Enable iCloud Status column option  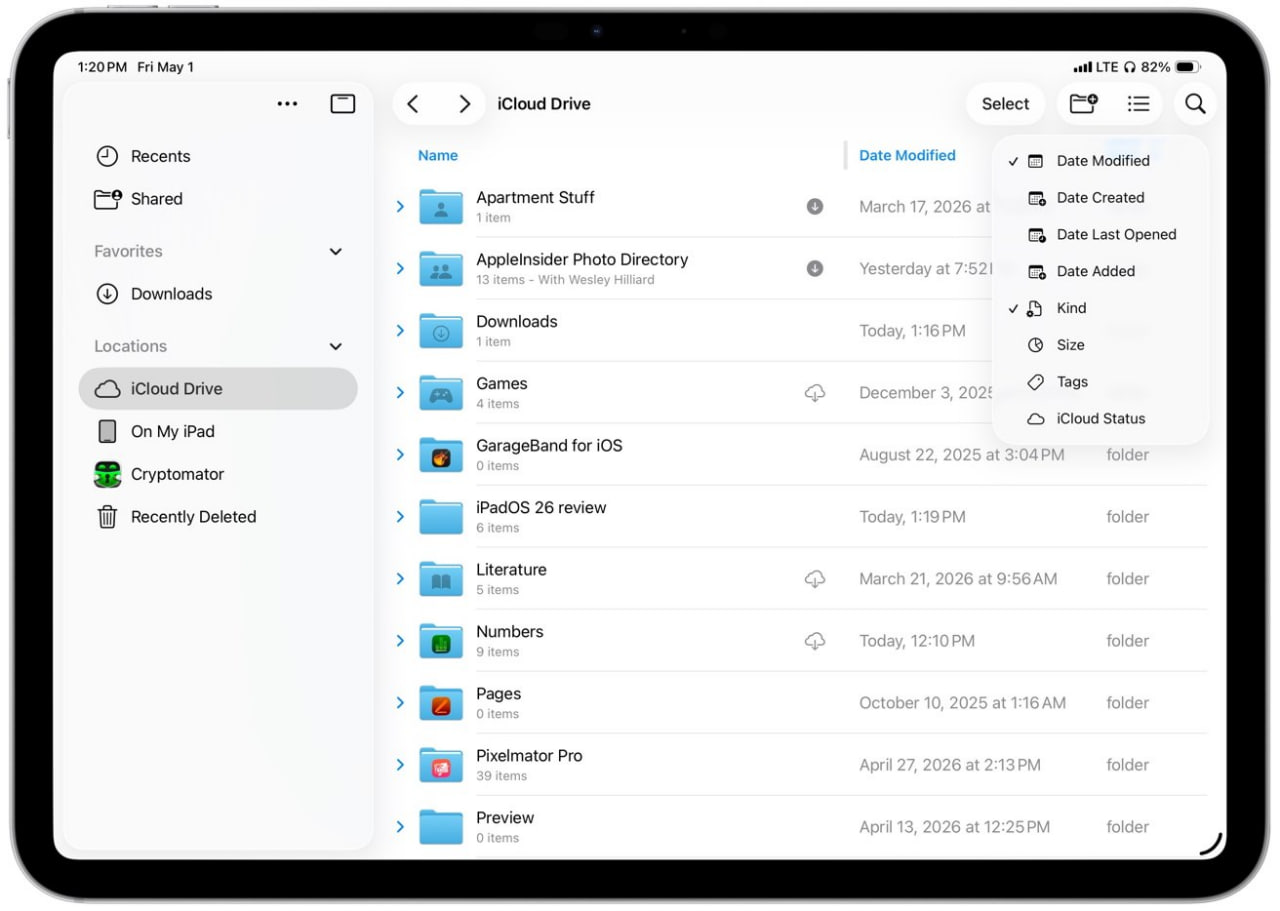1100,419
